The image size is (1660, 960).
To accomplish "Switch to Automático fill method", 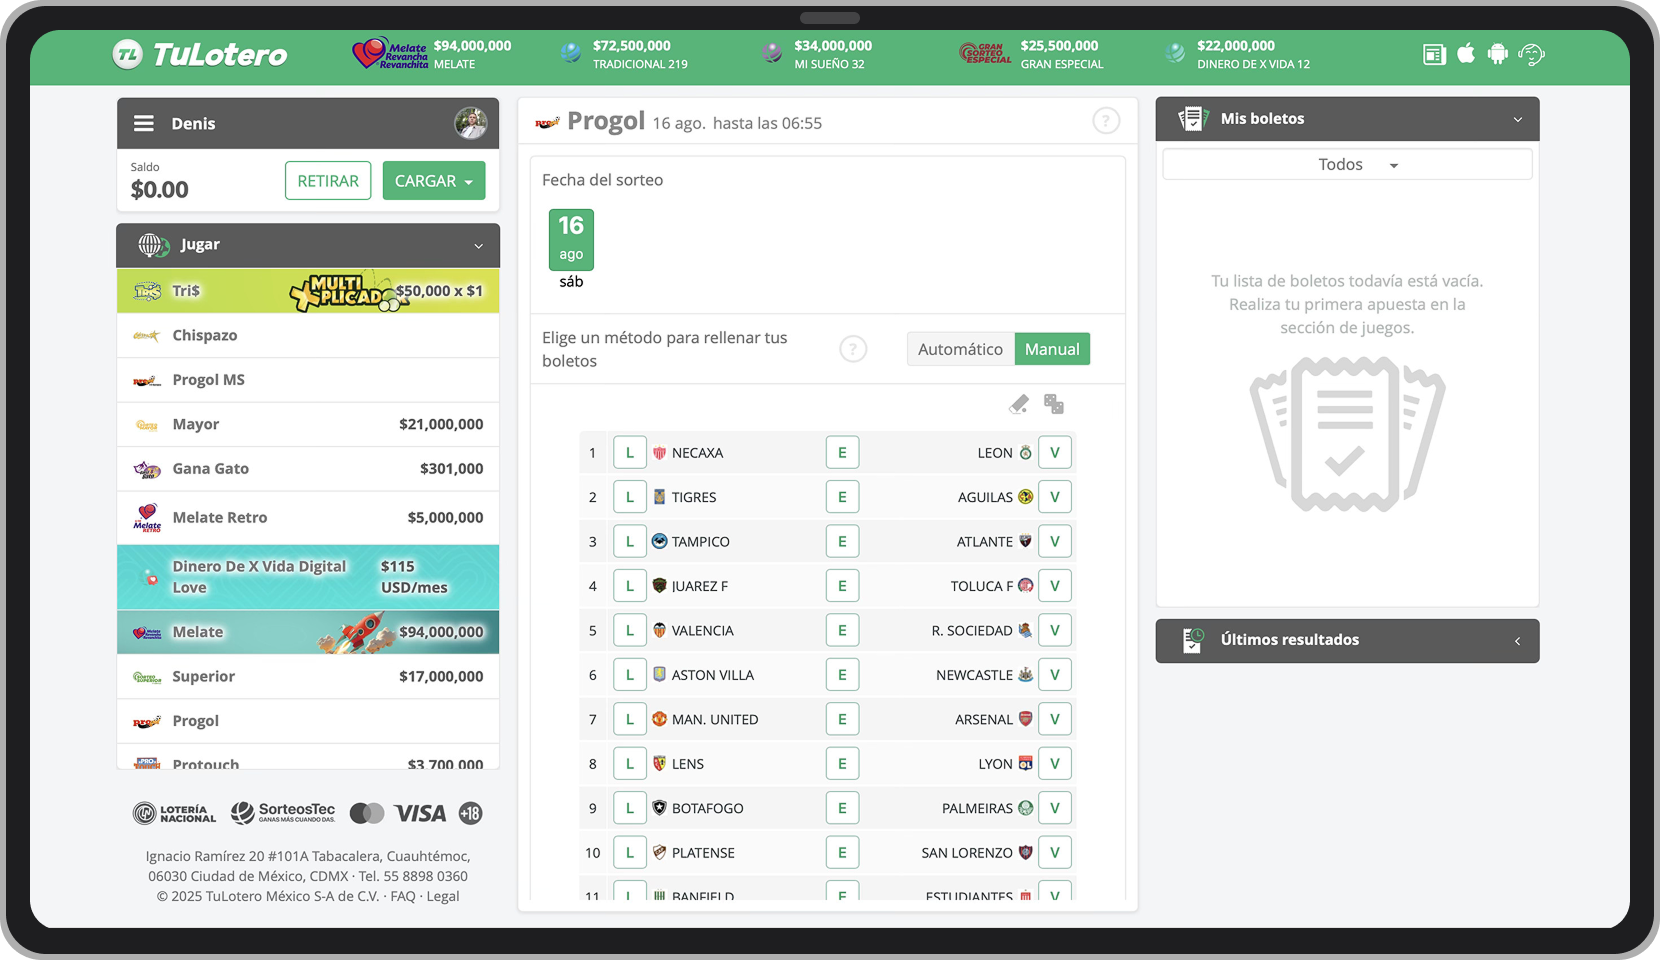I will 960,349.
